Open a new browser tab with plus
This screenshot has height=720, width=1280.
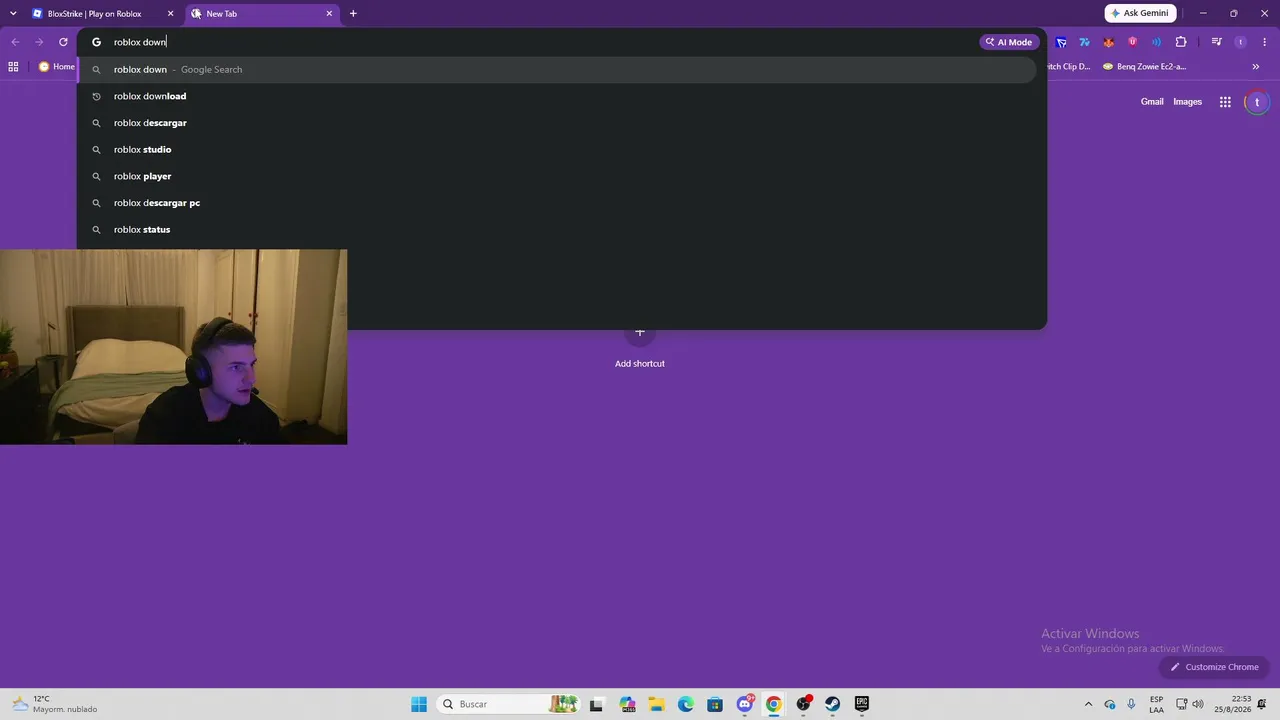point(353,14)
